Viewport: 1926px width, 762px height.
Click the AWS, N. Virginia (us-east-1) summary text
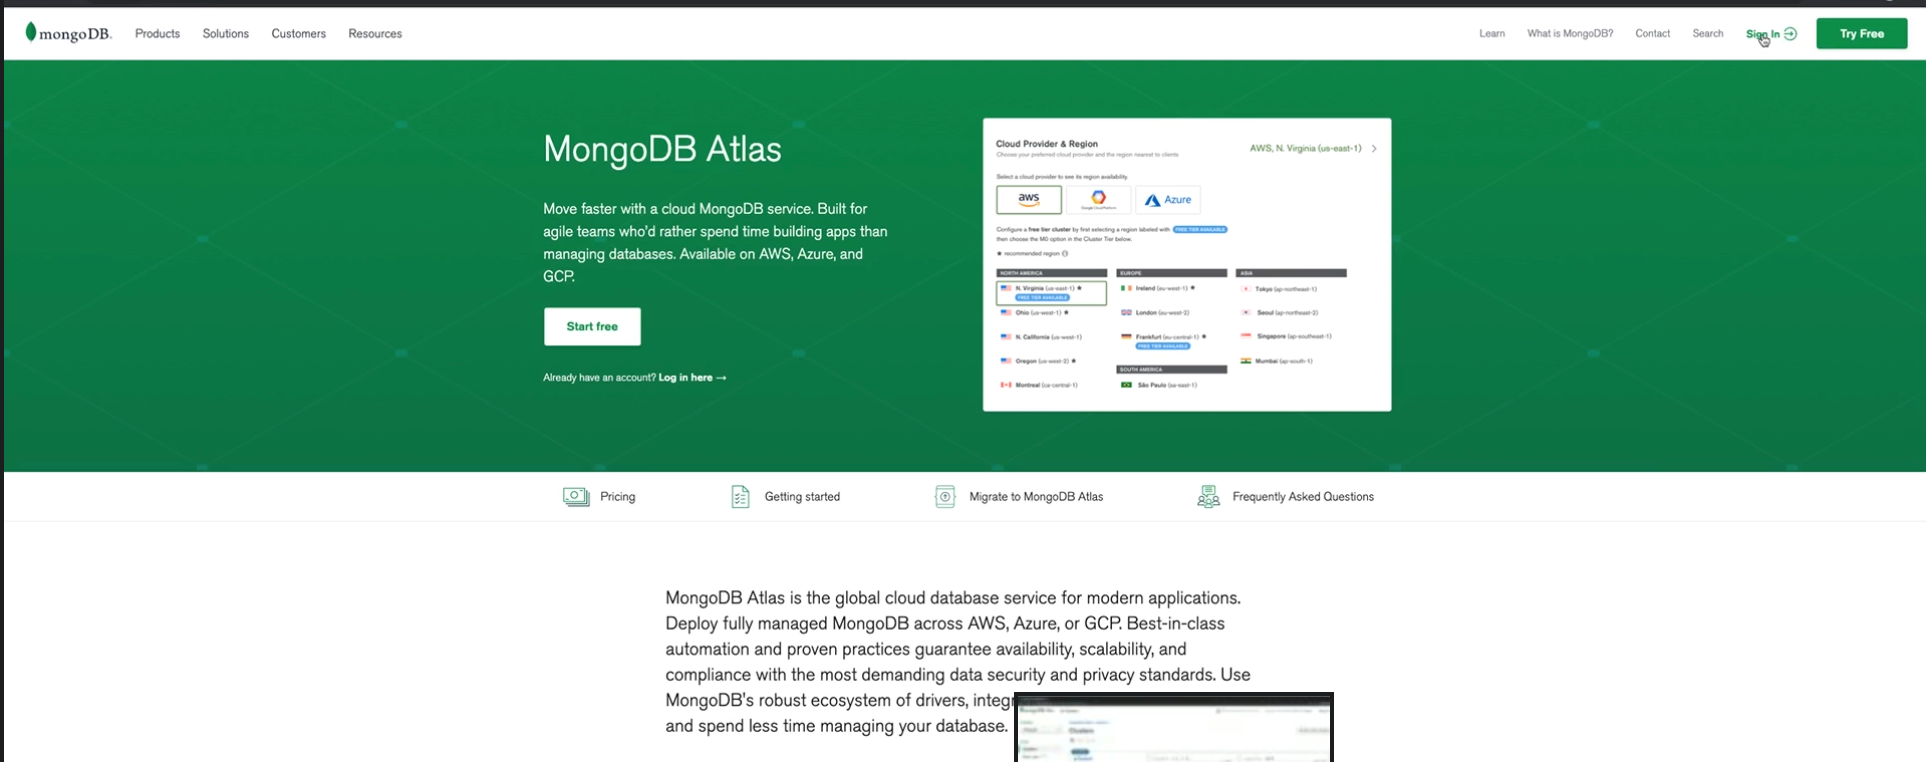click(x=1305, y=148)
